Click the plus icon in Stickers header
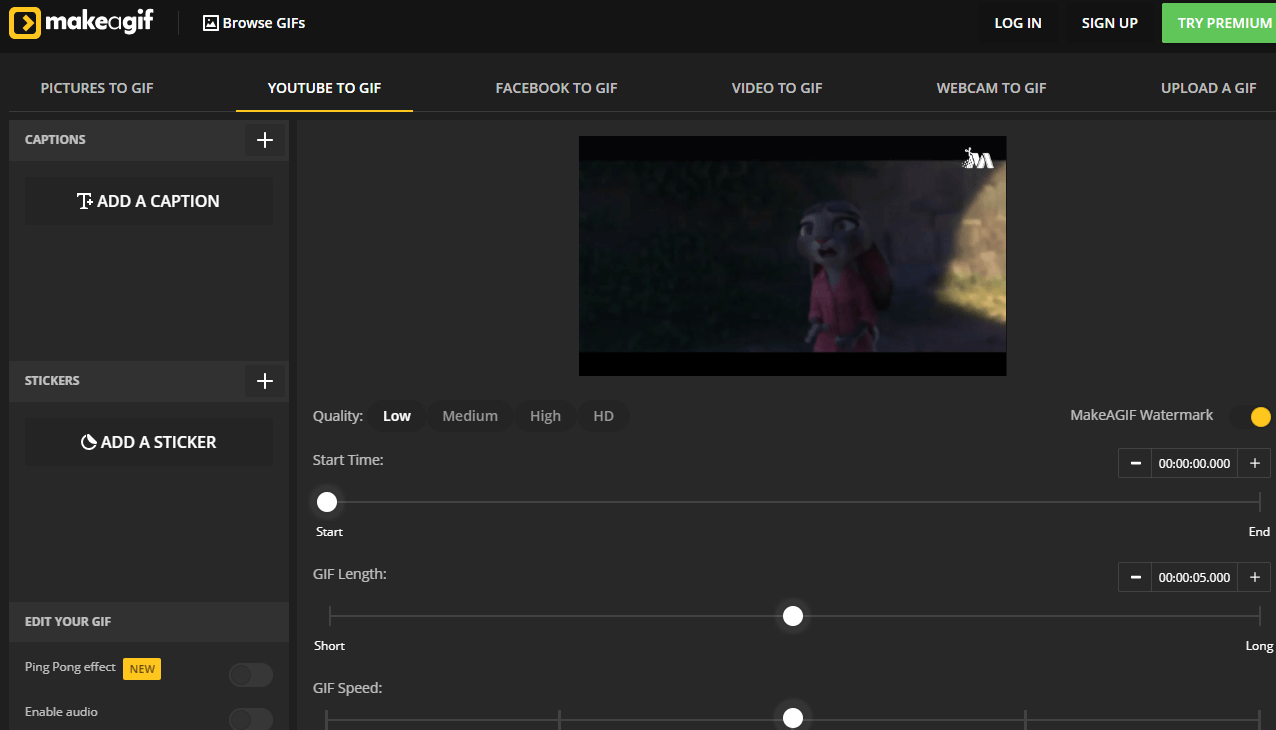The image size is (1276, 730). pyautogui.click(x=265, y=381)
